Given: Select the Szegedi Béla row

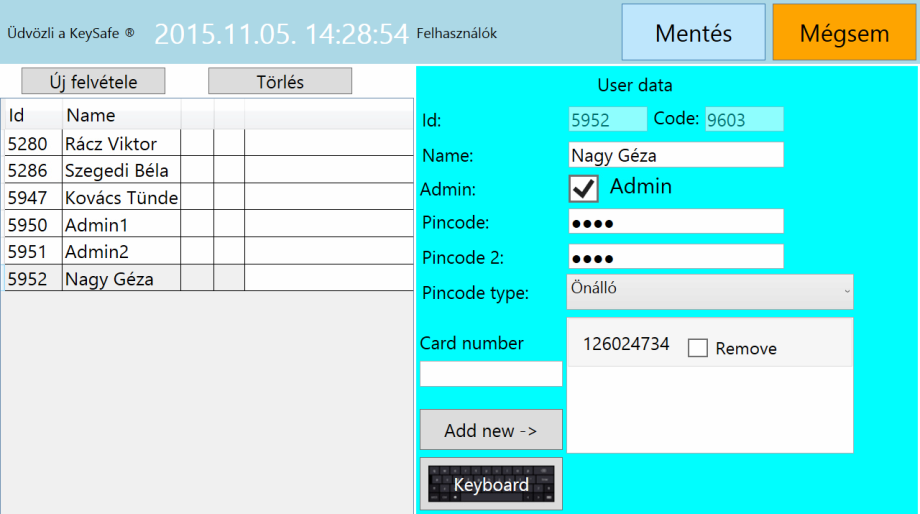Looking at the screenshot, I should pyautogui.click(x=208, y=170).
